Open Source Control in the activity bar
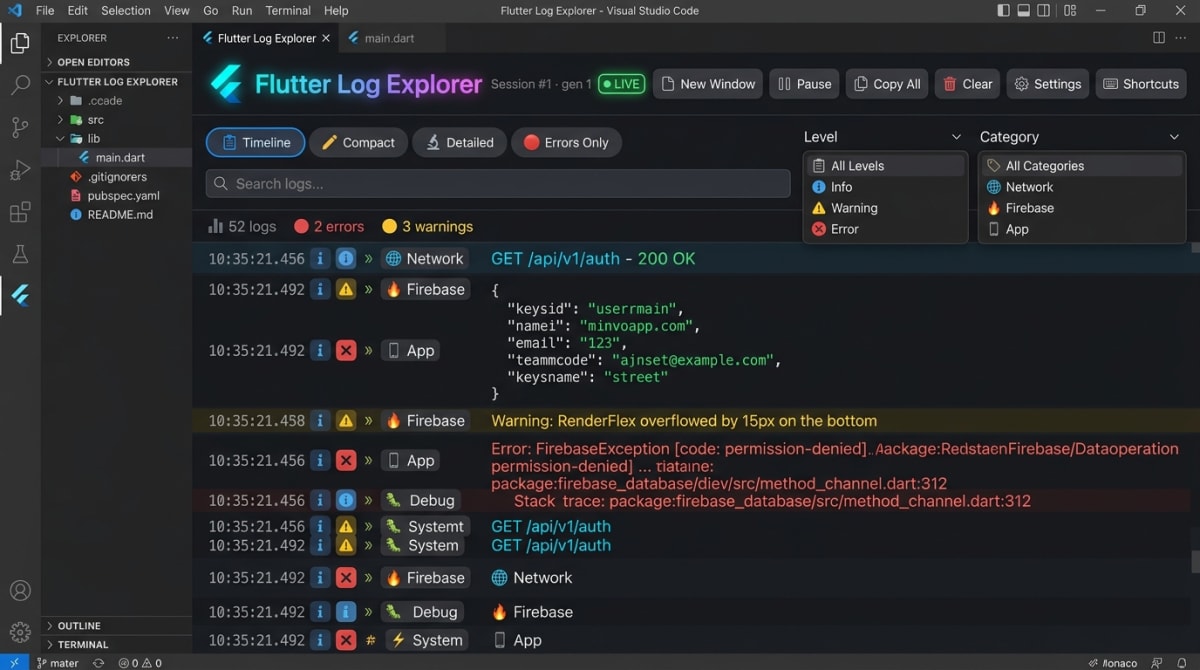 click(x=20, y=127)
